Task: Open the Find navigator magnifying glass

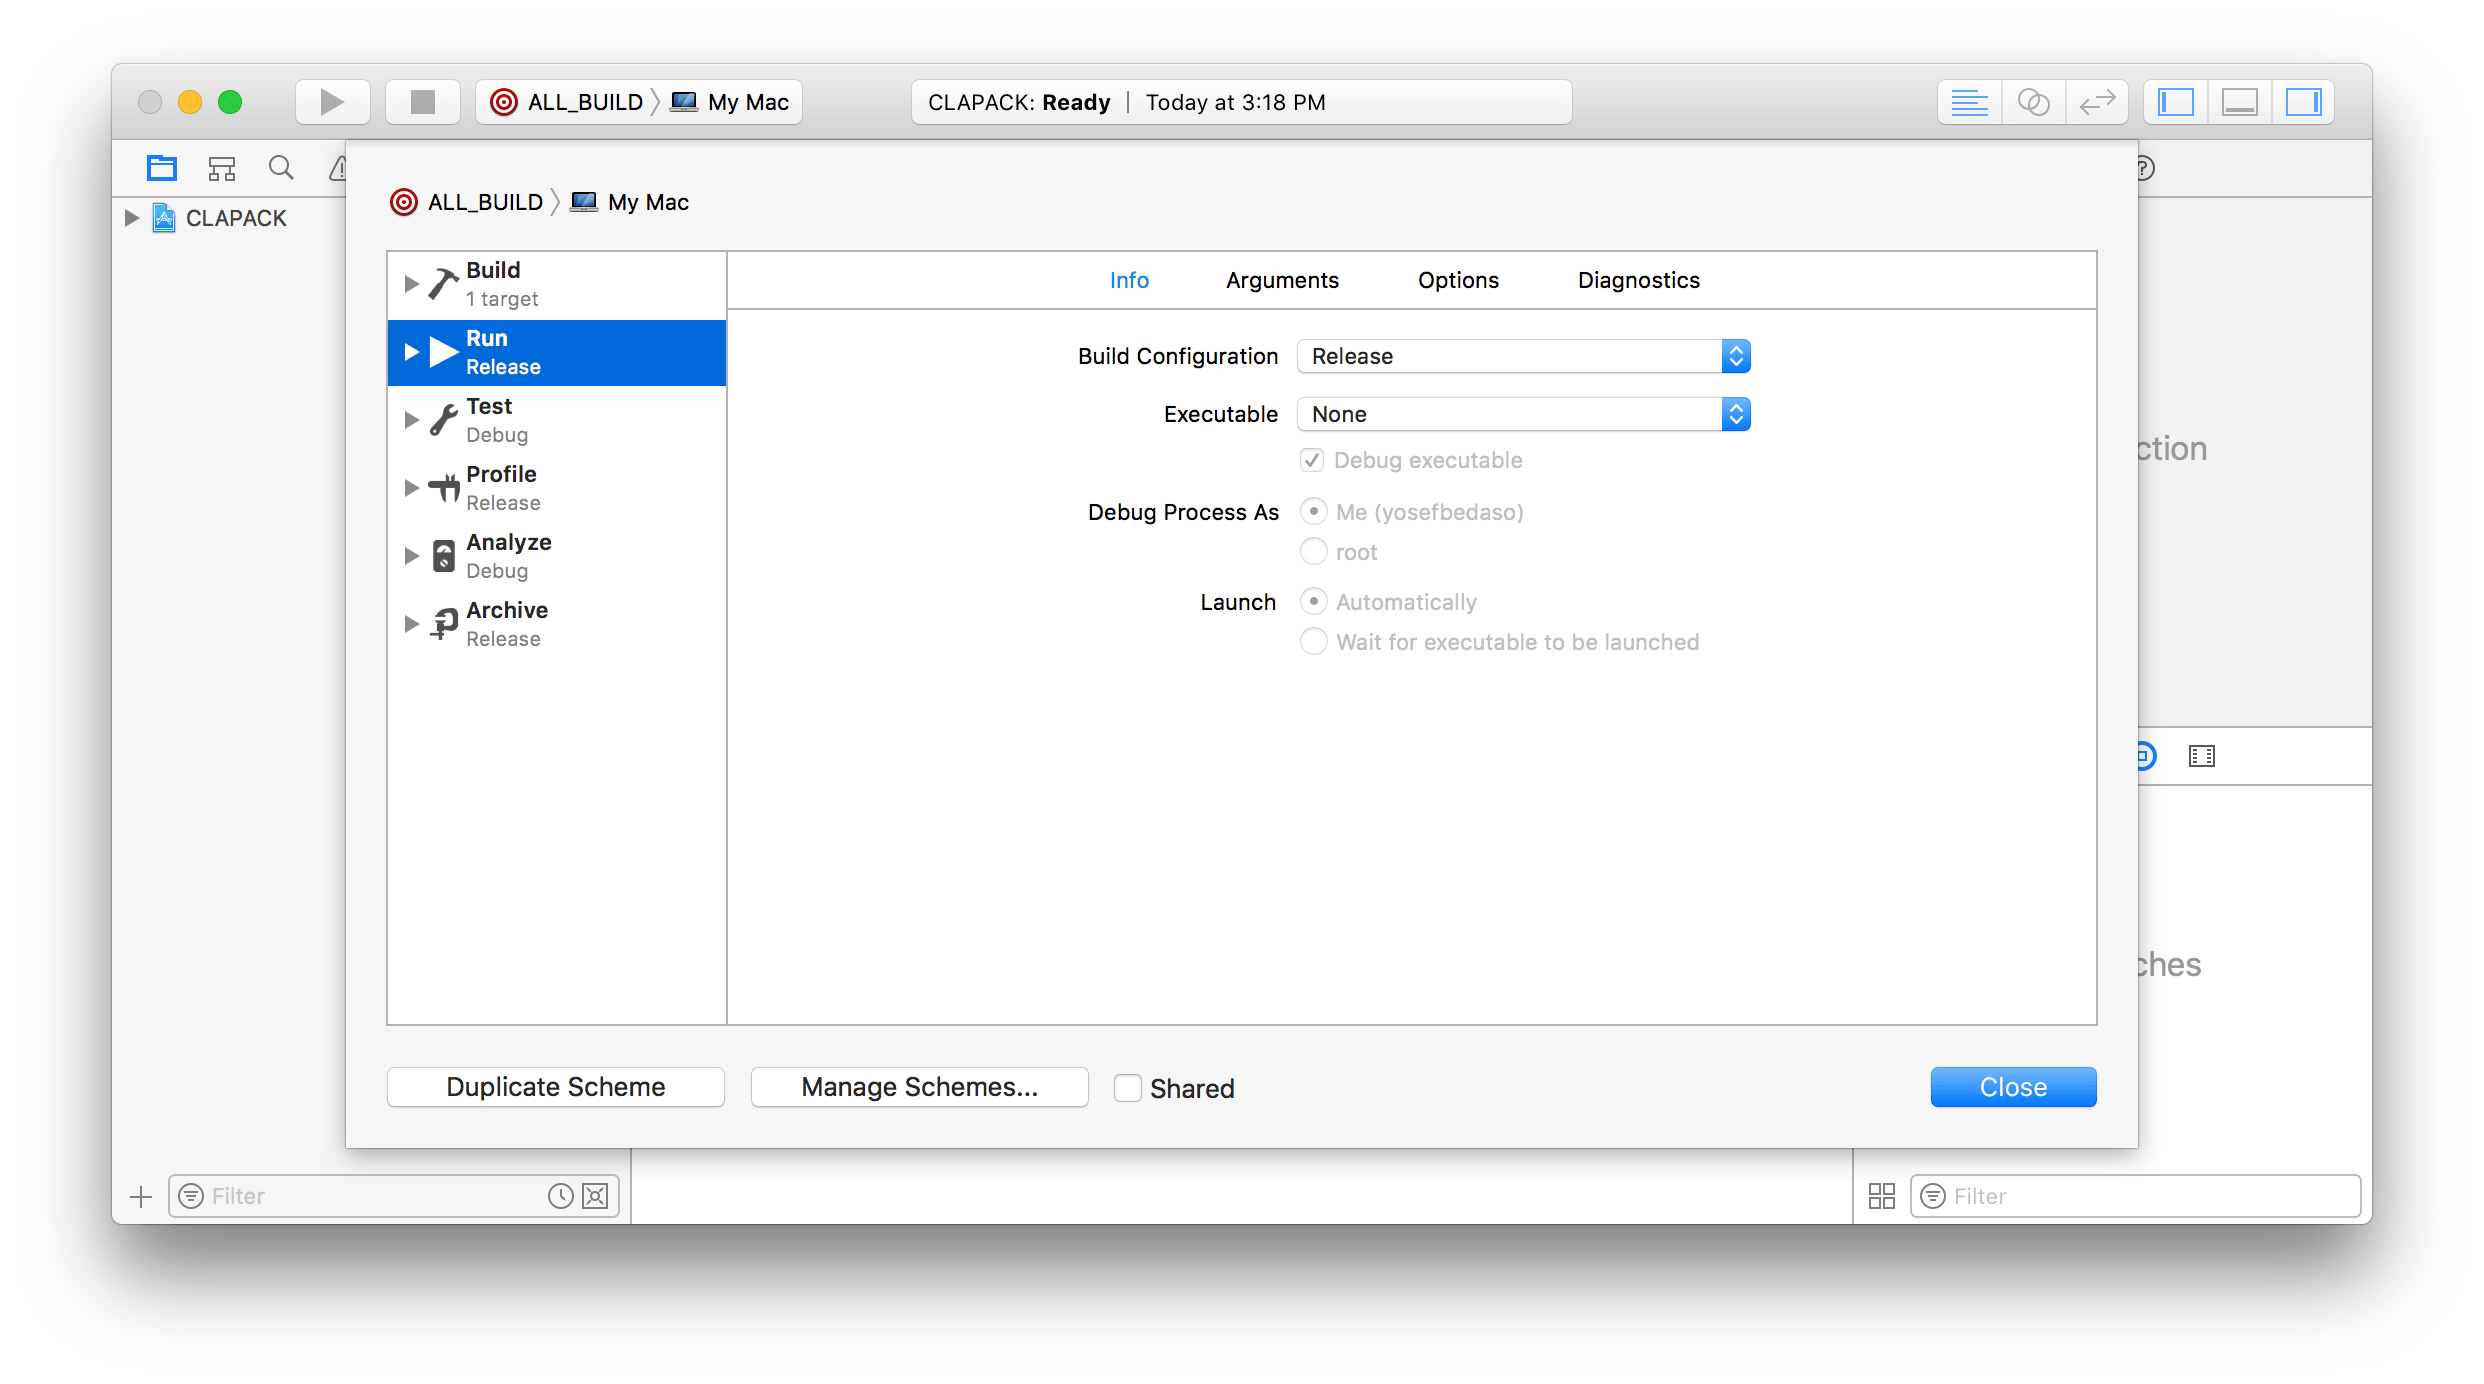Action: [281, 167]
